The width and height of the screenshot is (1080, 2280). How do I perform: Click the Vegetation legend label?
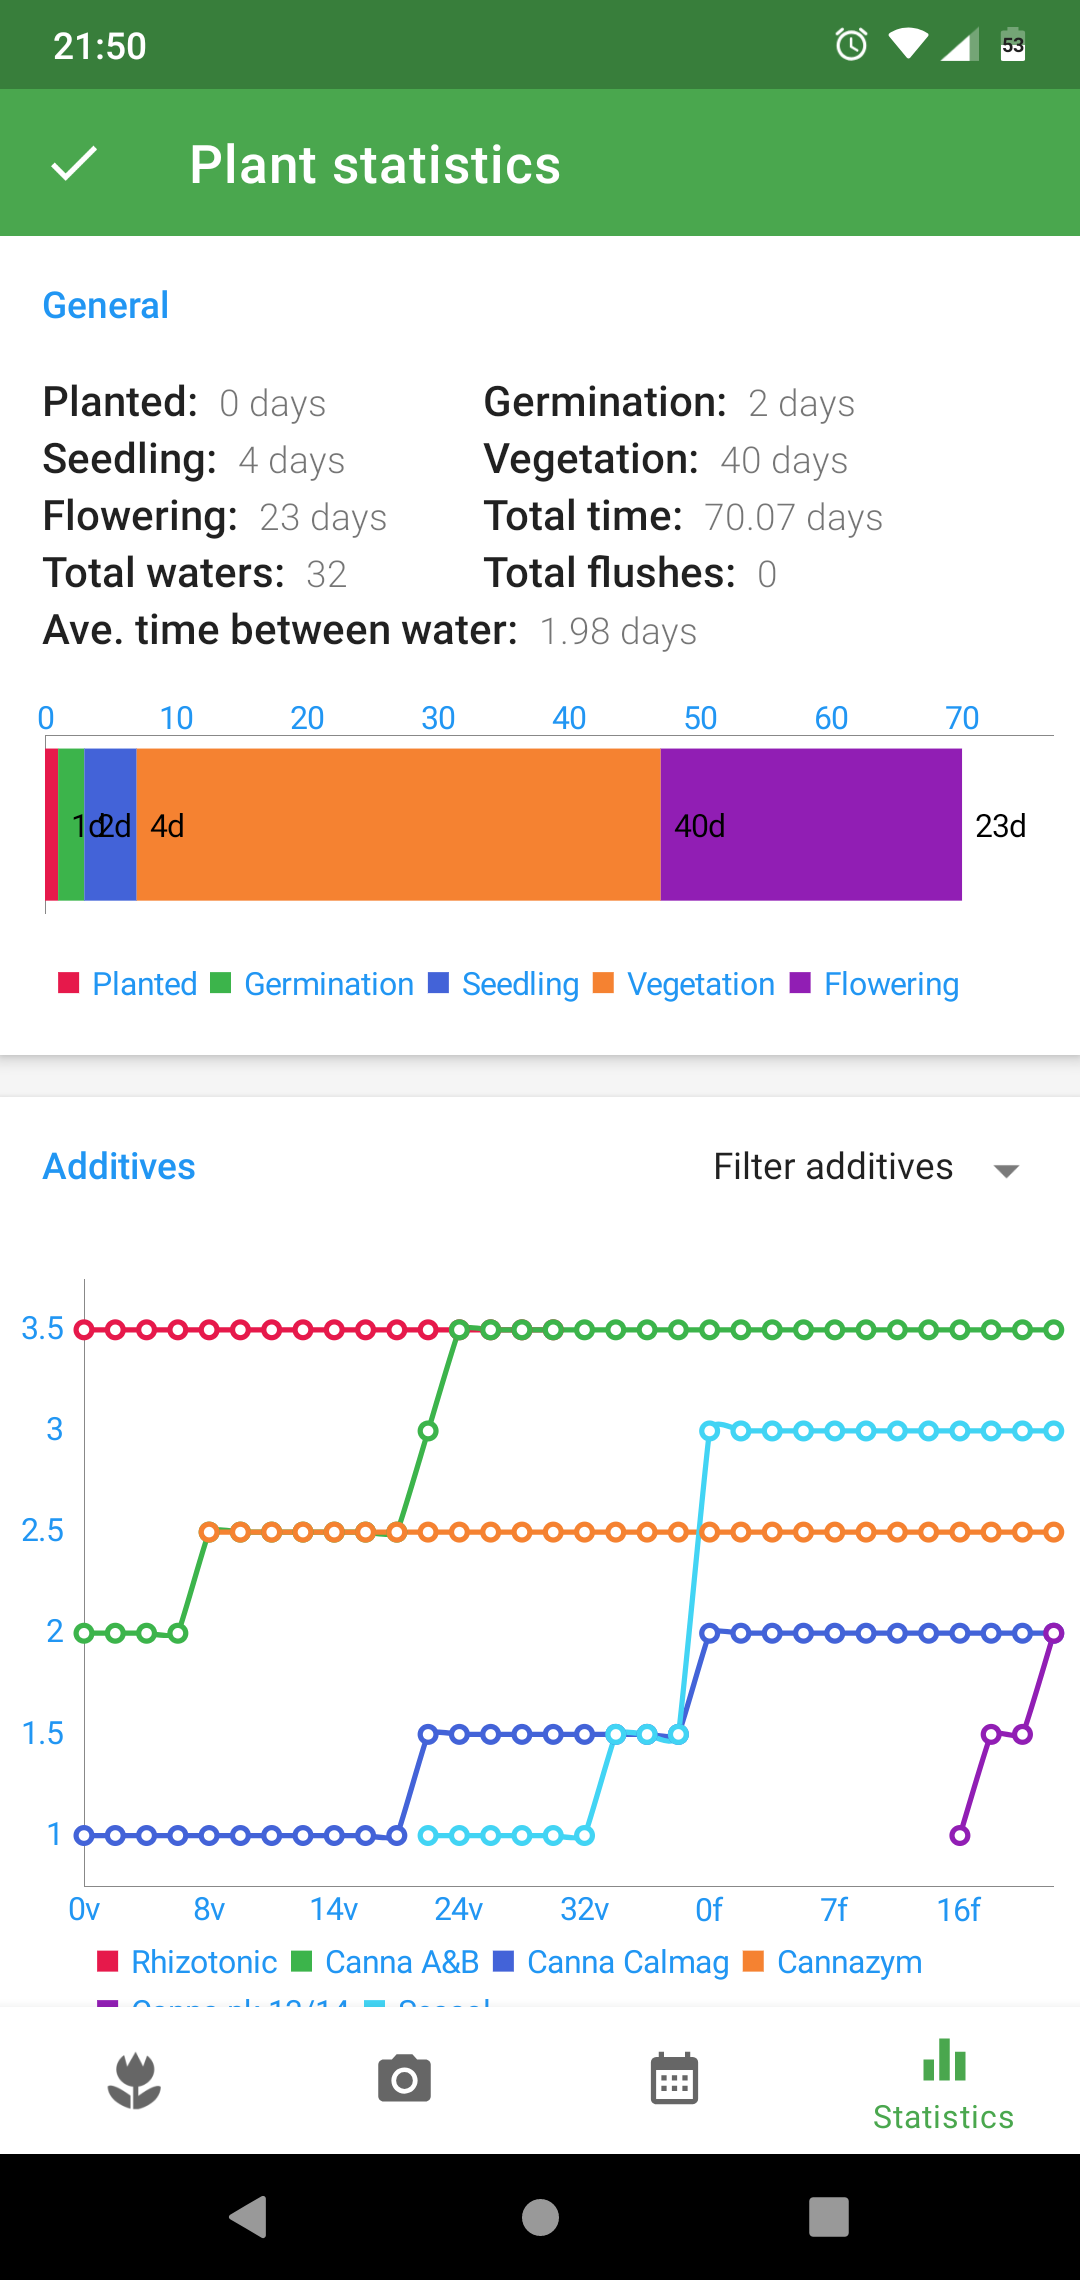(700, 984)
